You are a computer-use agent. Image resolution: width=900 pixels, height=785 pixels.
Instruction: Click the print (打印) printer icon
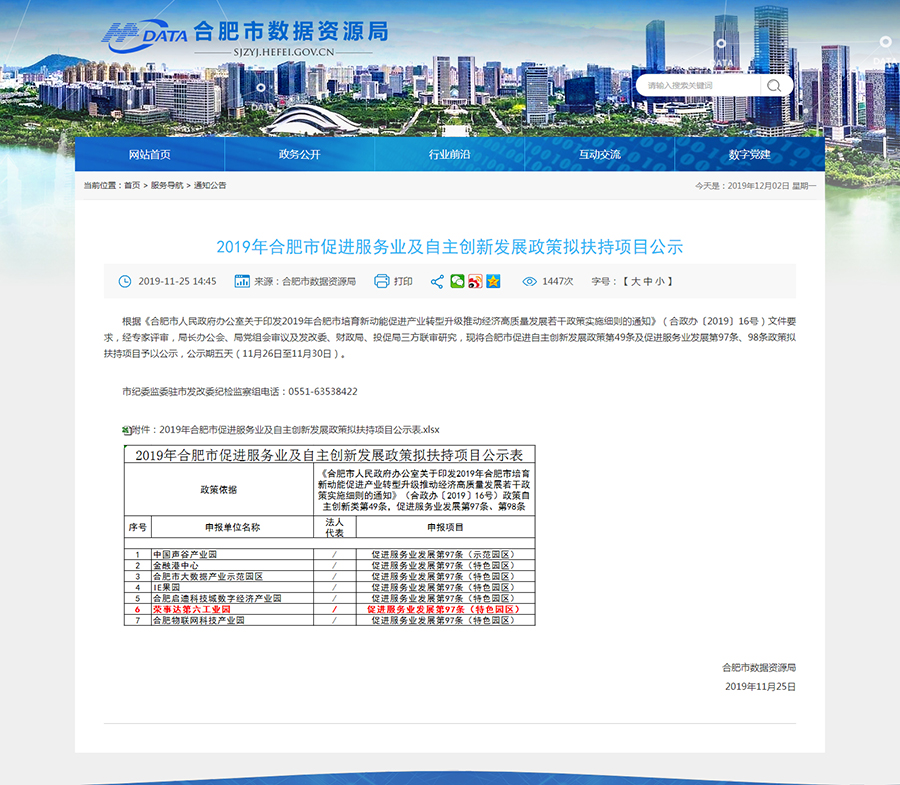click(381, 281)
